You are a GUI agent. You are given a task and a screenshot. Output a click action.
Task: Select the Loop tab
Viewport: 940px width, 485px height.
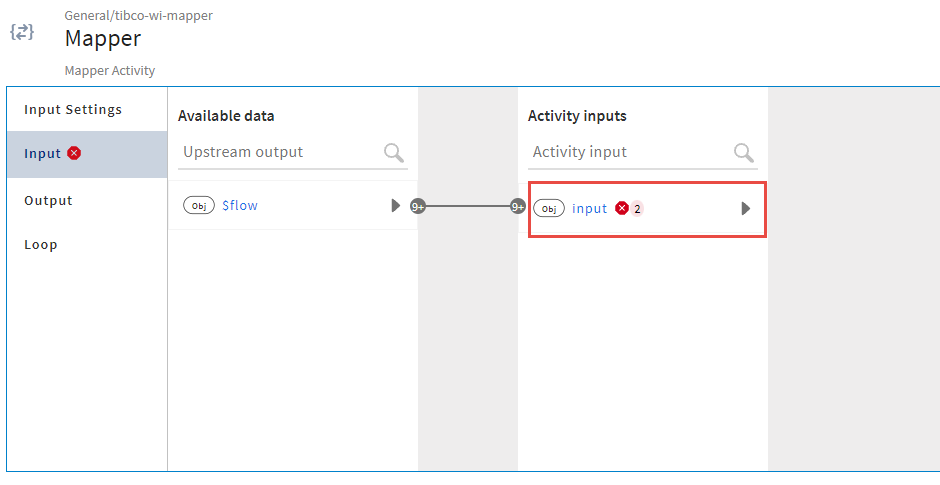point(41,244)
